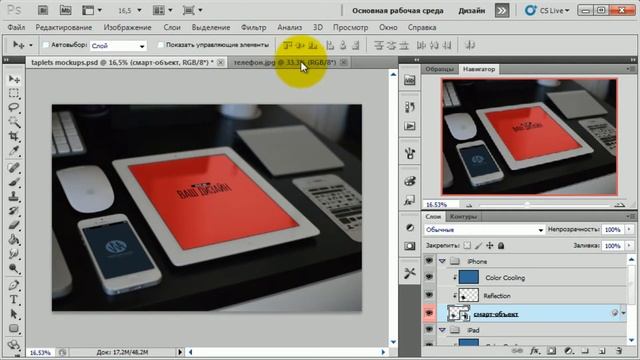Select the Crop tool
Image resolution: width=640 pixels, height=360 pixels.
14,136
